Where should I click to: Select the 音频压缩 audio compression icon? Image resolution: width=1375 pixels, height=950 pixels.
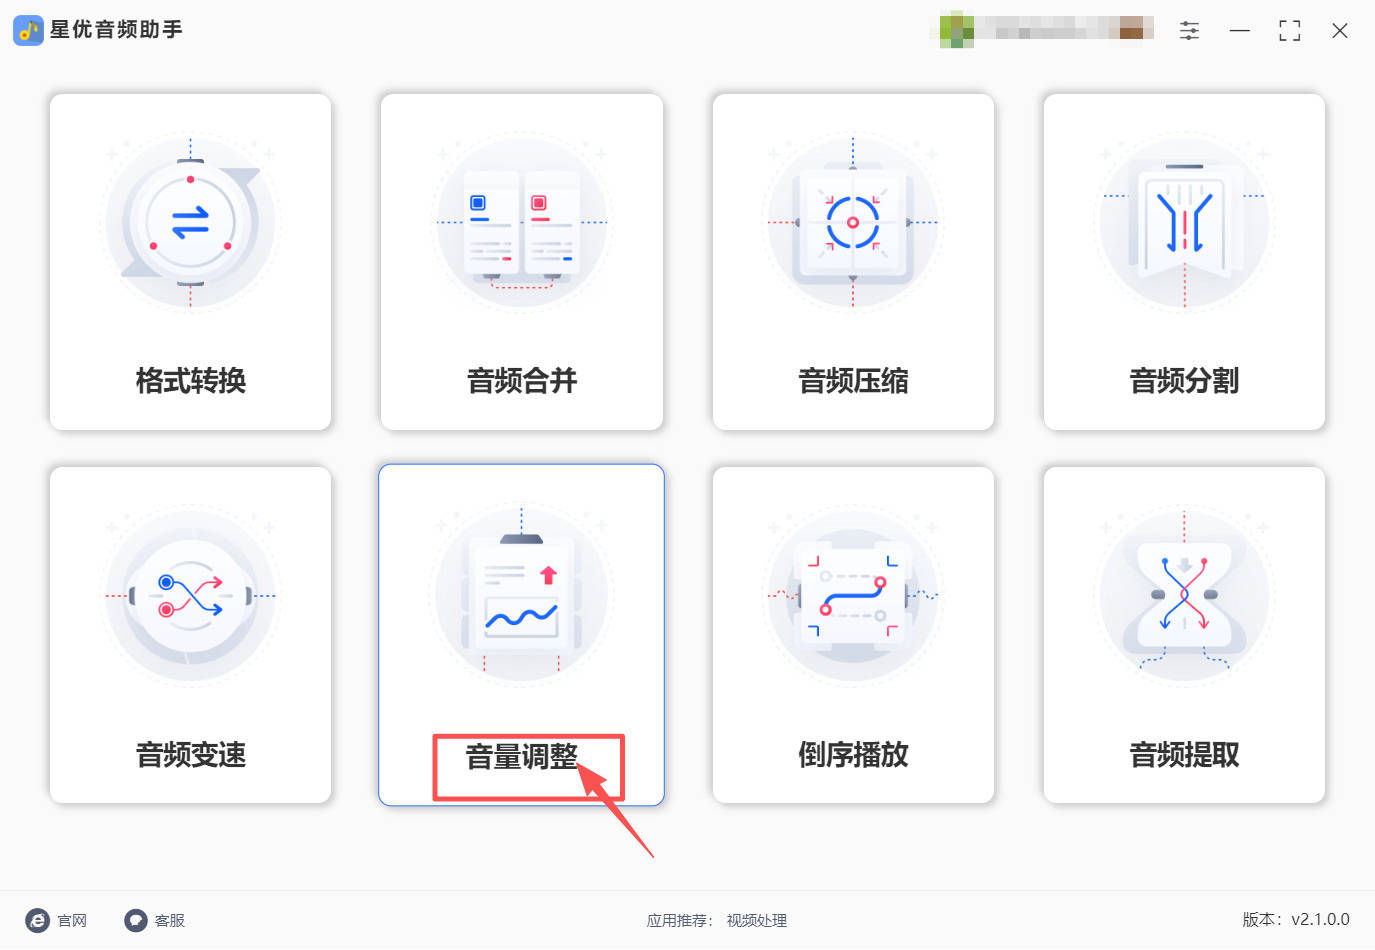point(853,222)
